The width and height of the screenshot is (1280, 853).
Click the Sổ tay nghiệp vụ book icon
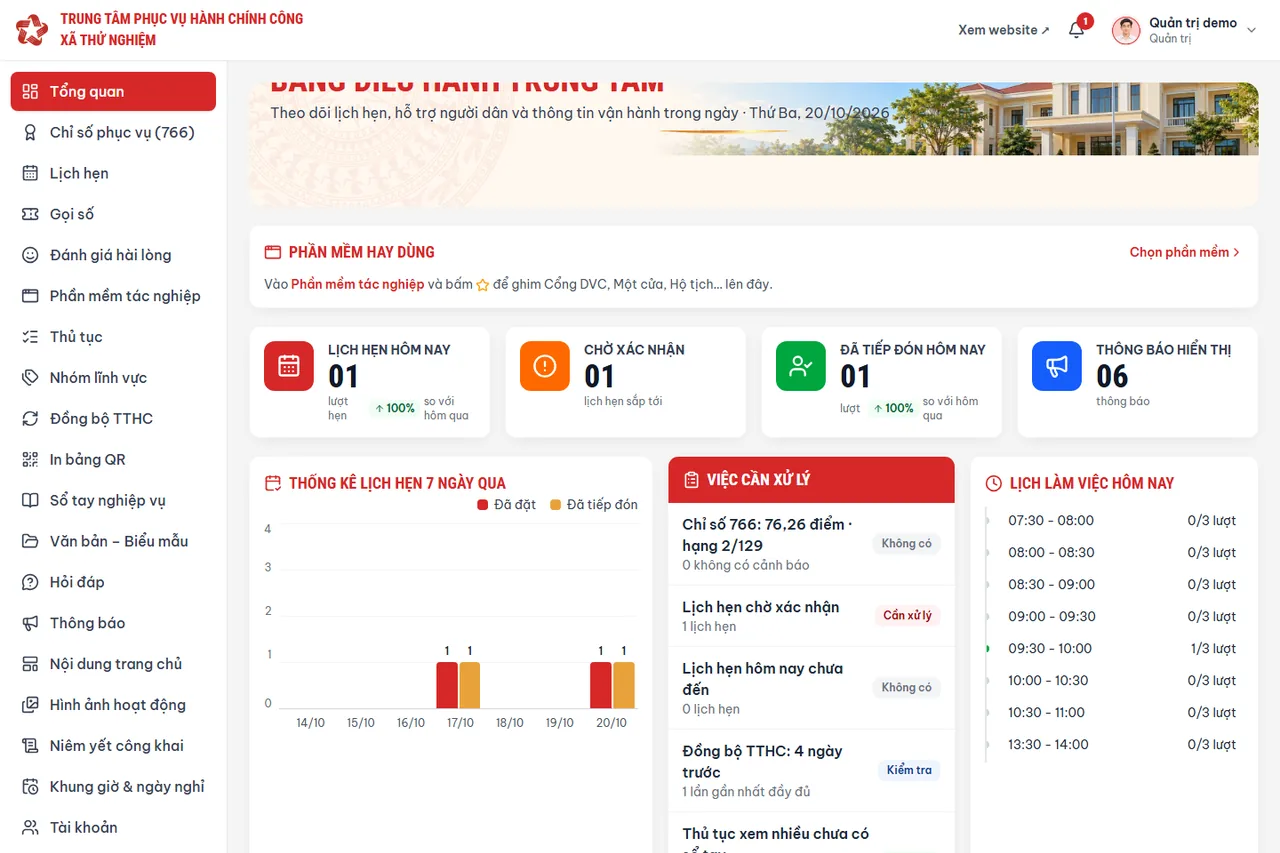[30, 501]
